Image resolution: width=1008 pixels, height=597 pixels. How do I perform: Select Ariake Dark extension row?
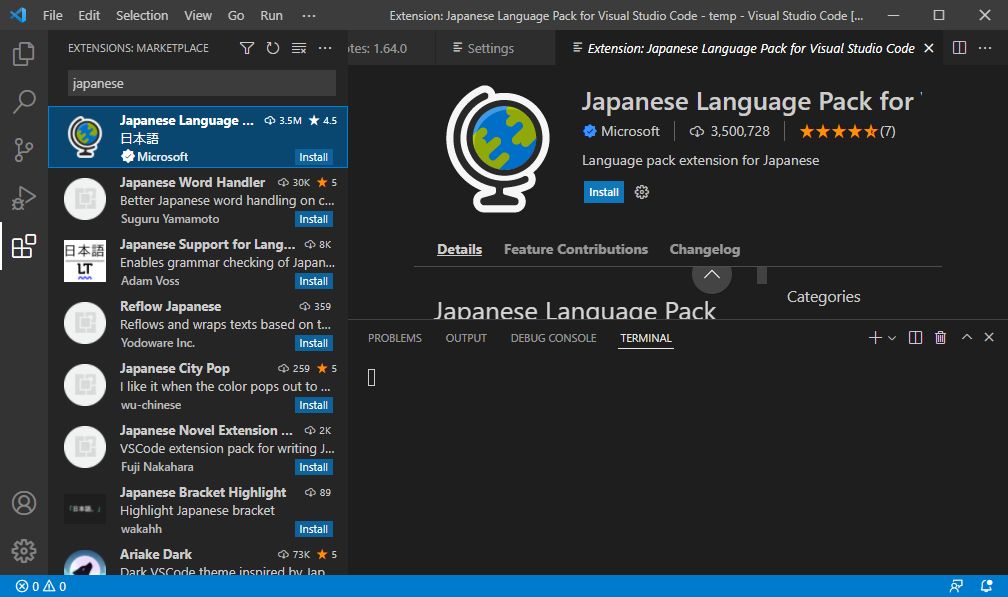[x=198, y=560]
